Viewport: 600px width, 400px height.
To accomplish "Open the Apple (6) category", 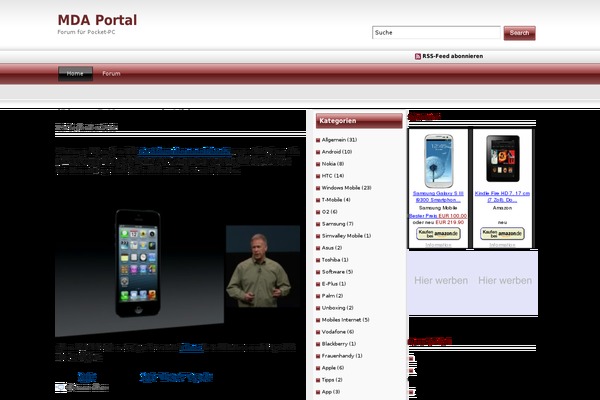I will click(333, 367).
